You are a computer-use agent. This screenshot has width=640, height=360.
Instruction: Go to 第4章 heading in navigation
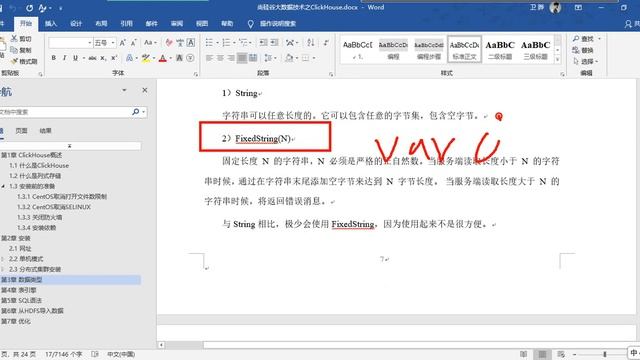[19, 290]
